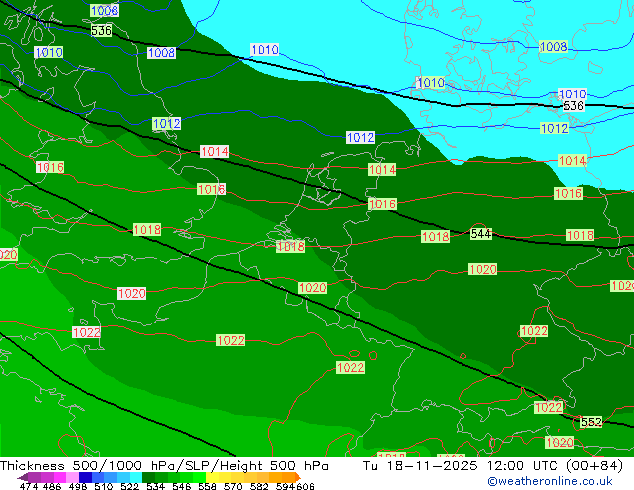Click the map title 'Thickness 500/1000 hPa/SLP/Height 500 hPa'

tap(164, 466)
